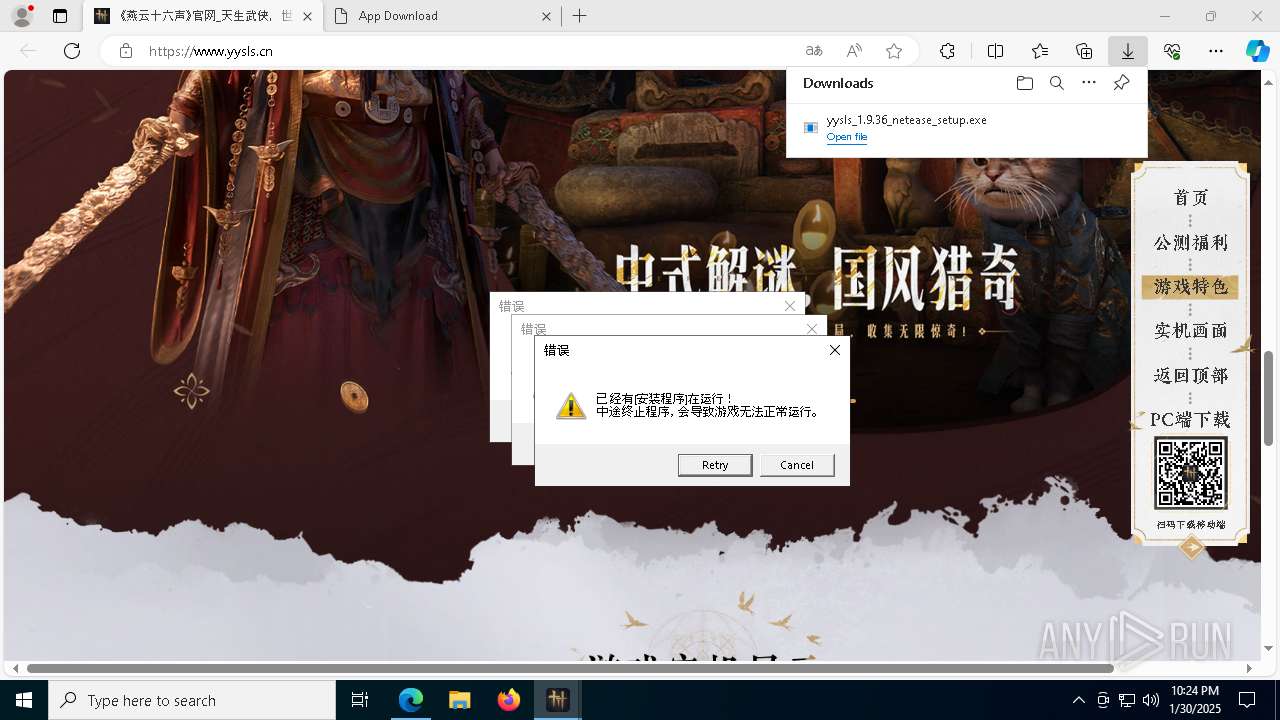Go to 首页 in side navigation

(x=1190, y=198)
